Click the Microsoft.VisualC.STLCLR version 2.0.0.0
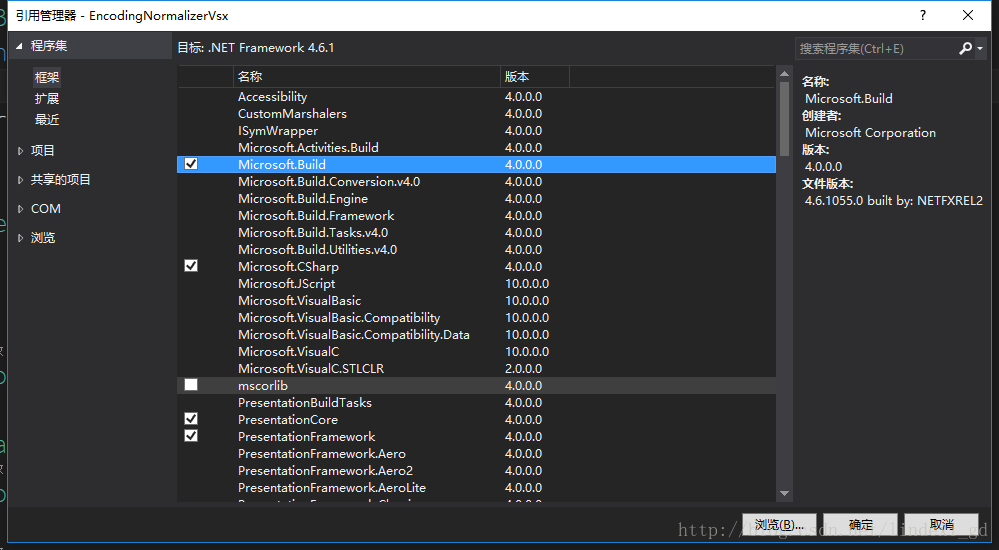The height and width of the screenshot is (550, 999). click(x=523, y=368)
